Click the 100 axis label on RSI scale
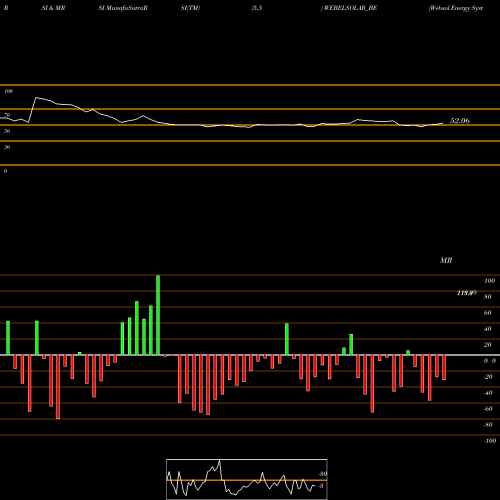500x500 pixels. 8,91
